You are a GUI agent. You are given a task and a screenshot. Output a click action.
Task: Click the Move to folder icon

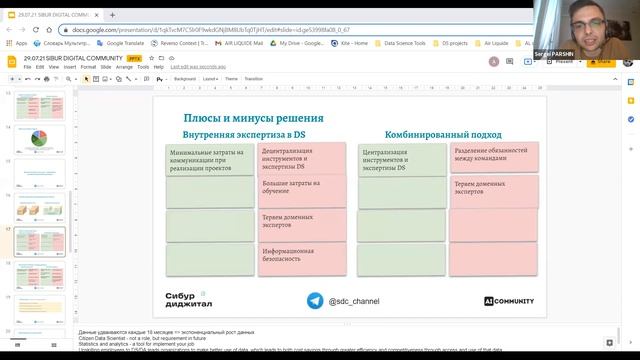pos(161,58)
